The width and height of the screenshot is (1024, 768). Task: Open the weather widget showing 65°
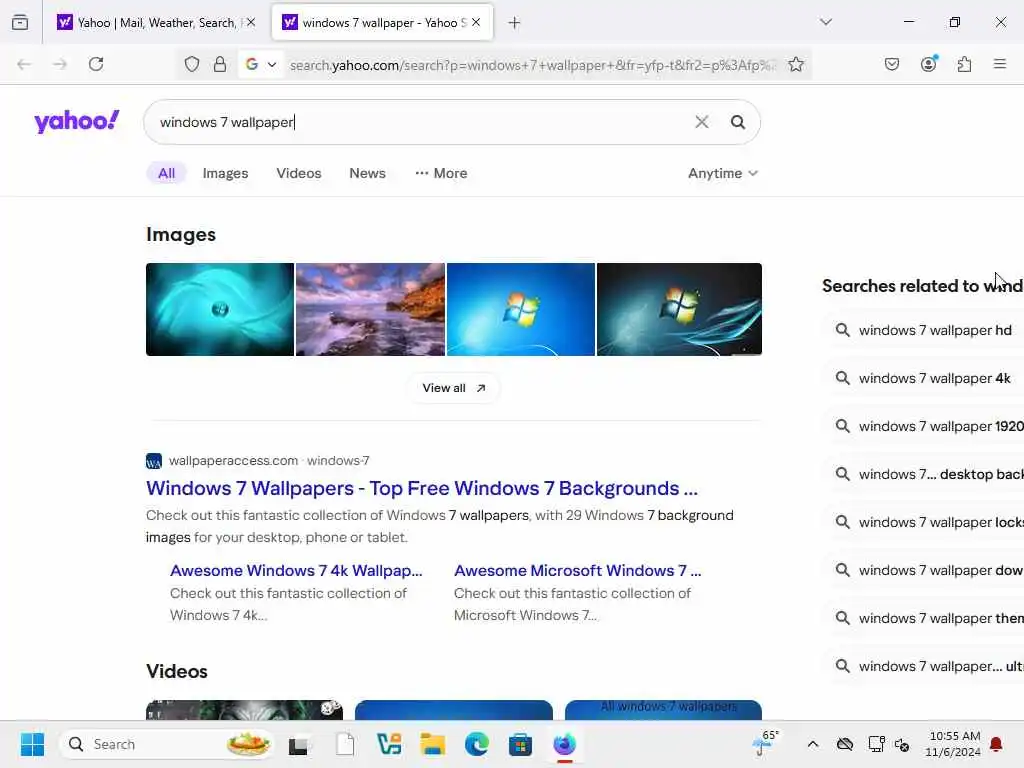(x=765, y=743)
